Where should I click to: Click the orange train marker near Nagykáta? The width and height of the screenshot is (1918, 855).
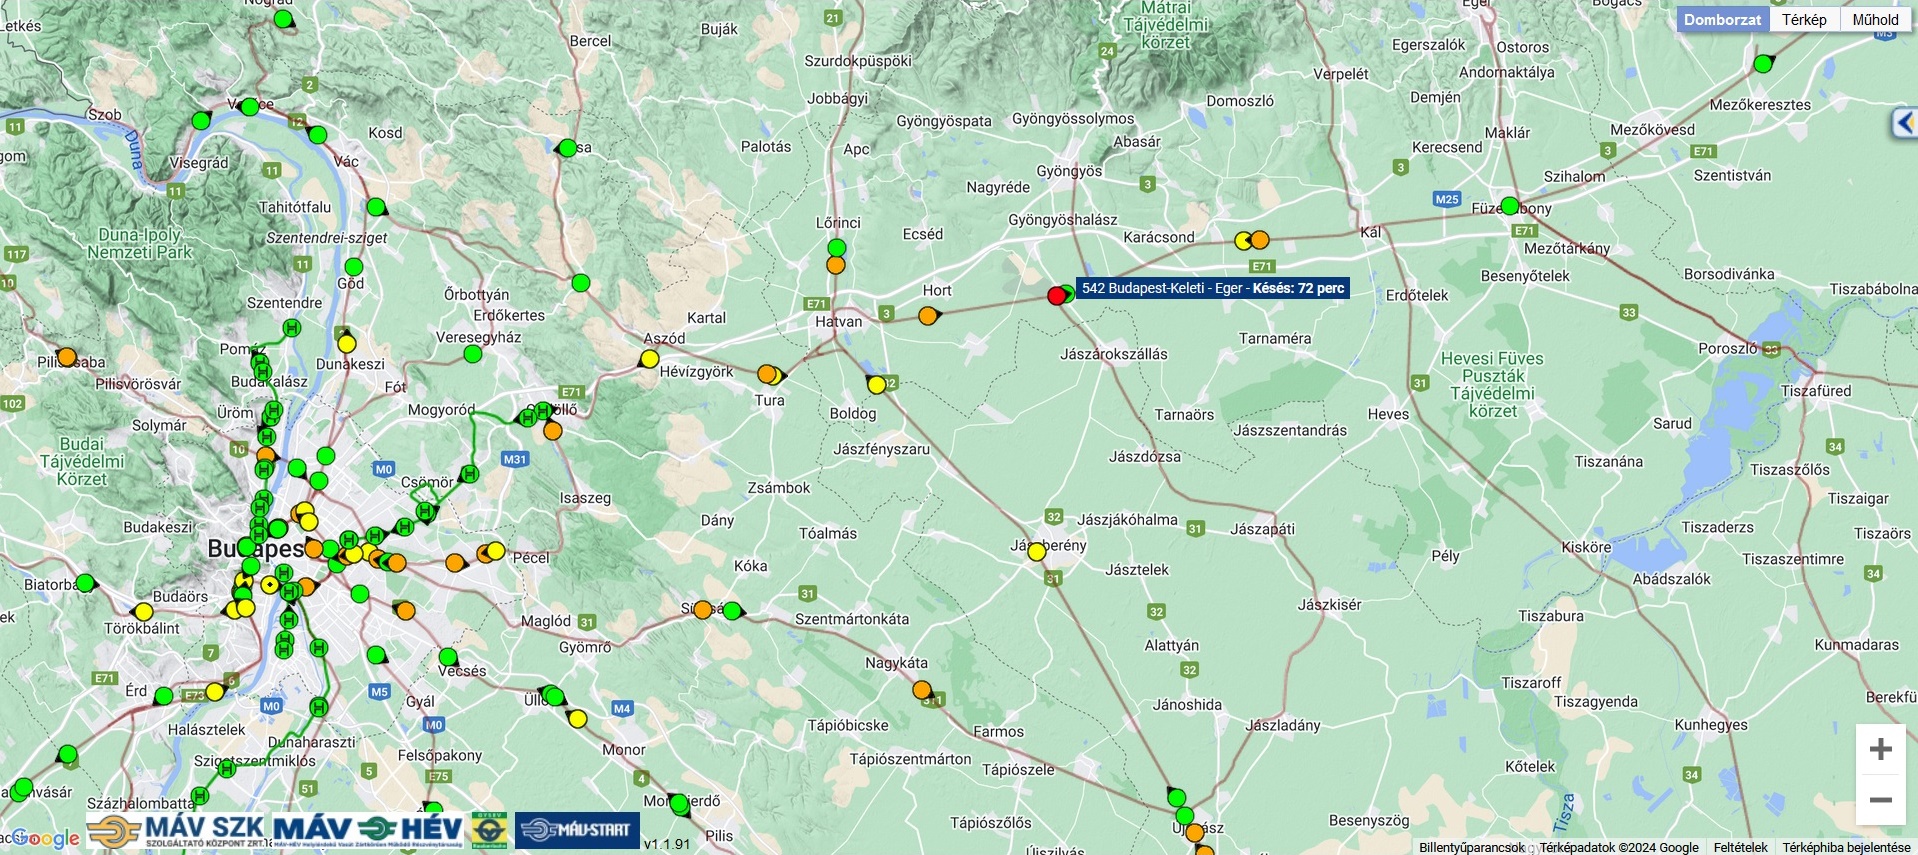[922, 690]
